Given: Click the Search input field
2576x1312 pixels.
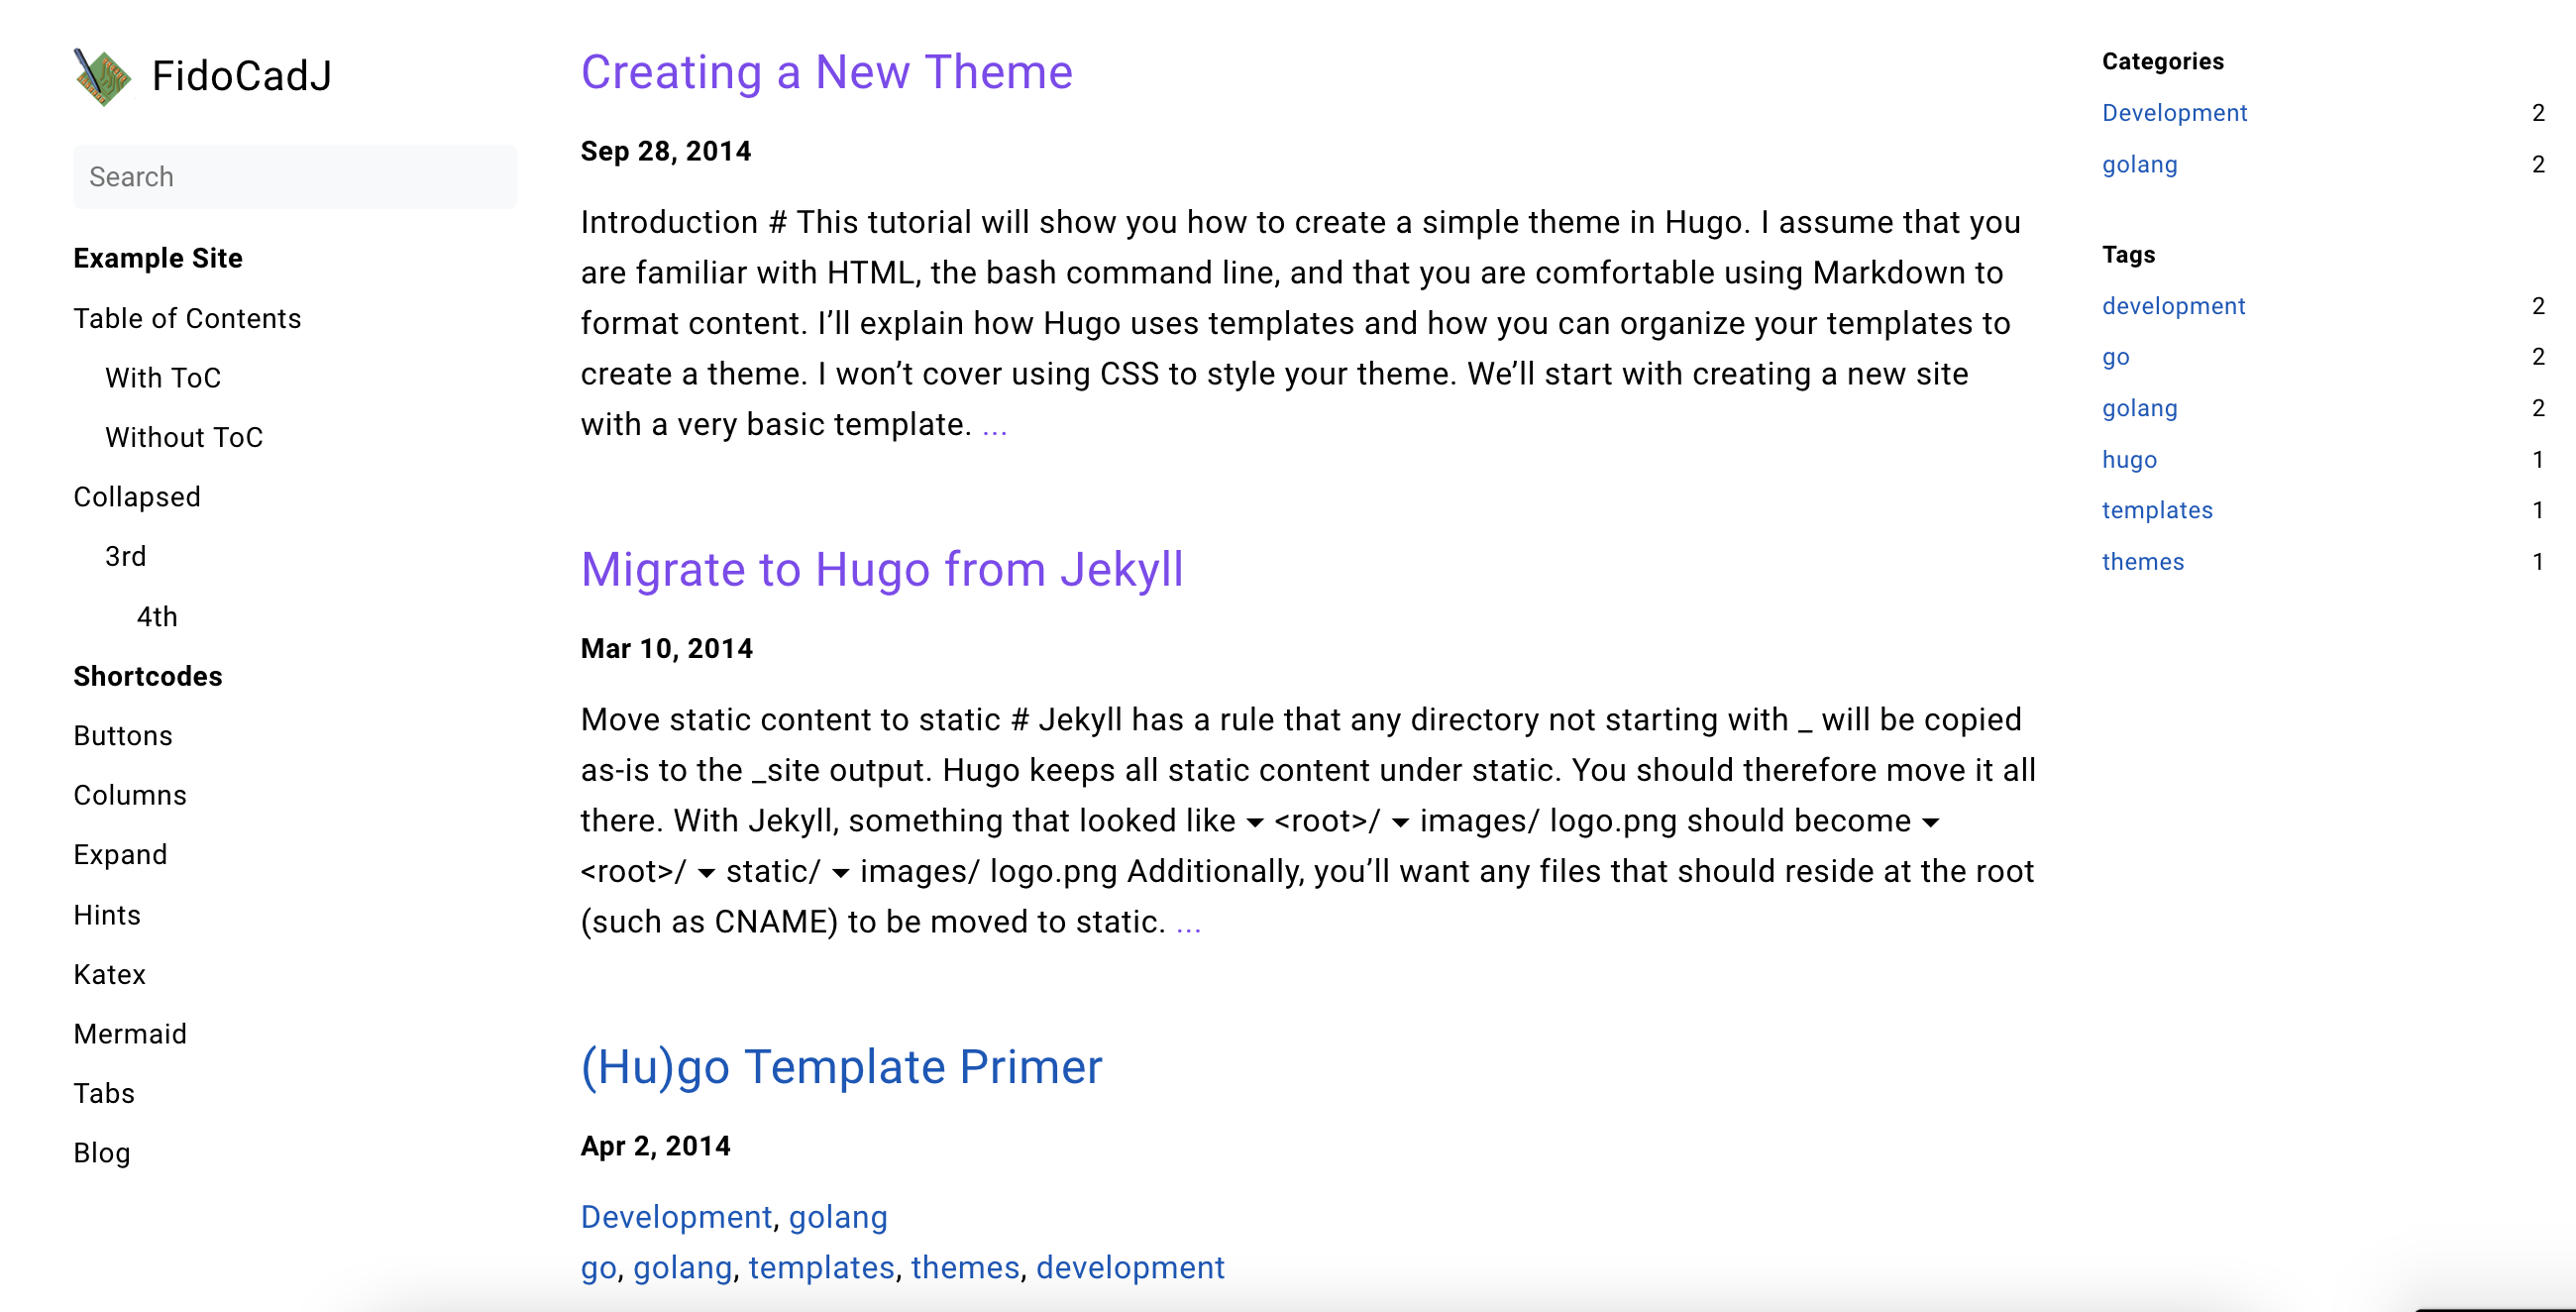Looking at the screenshot, I should click(x=295, y=177).
